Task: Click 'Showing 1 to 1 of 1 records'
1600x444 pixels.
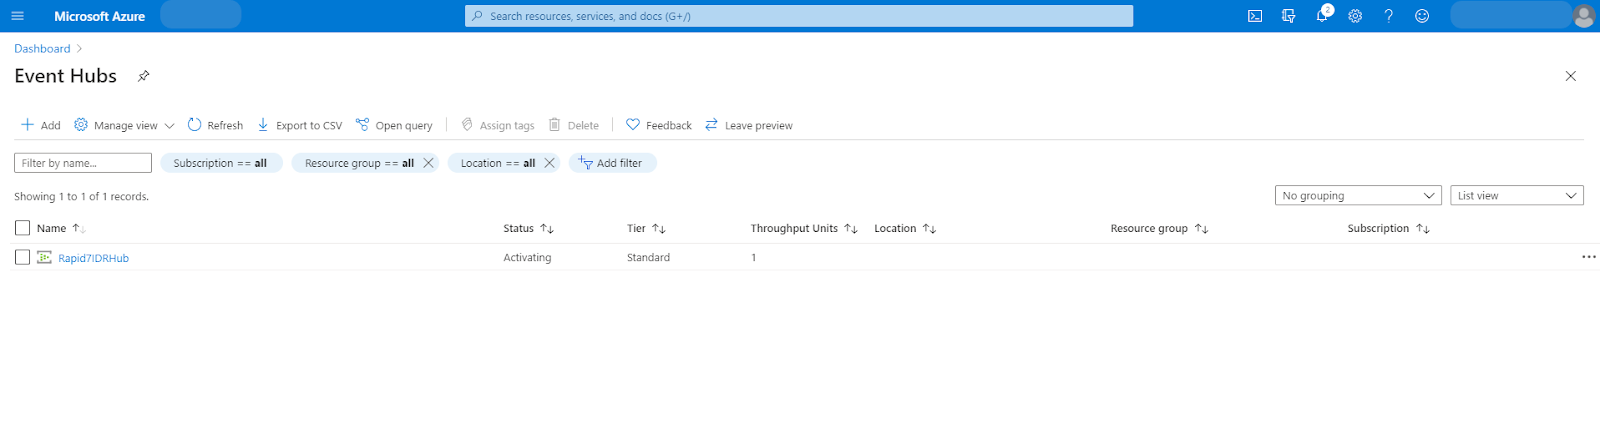Action: pyautogui.click(x=81, y=196)
